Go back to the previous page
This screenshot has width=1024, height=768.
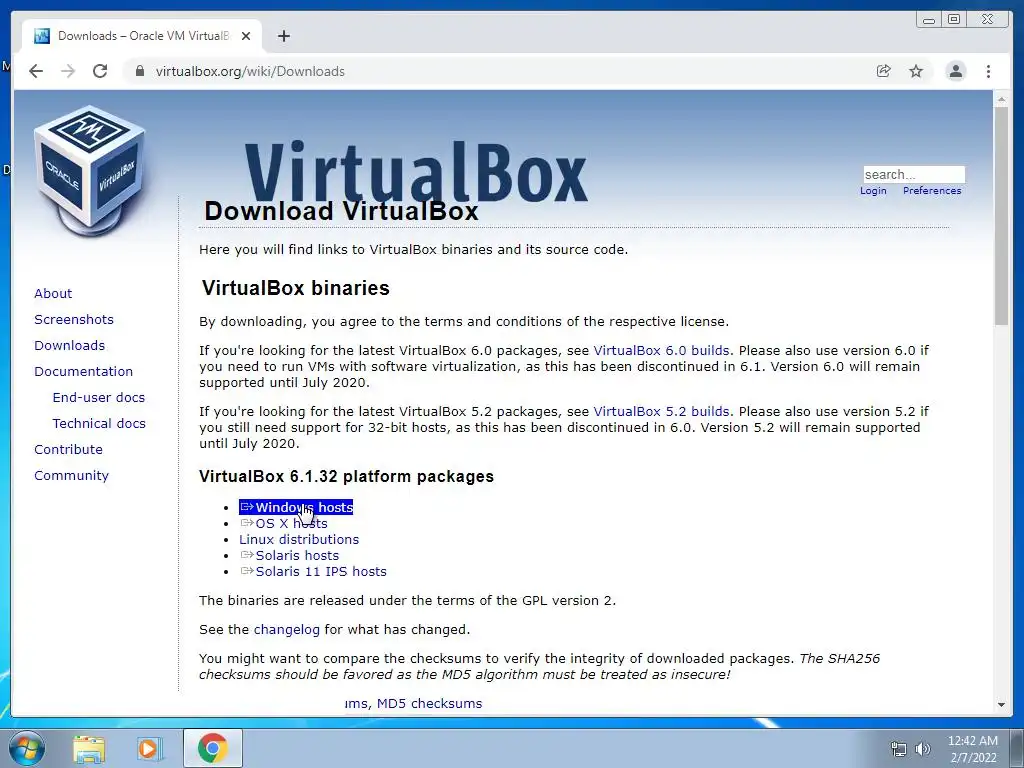click(x=36, y=71)
